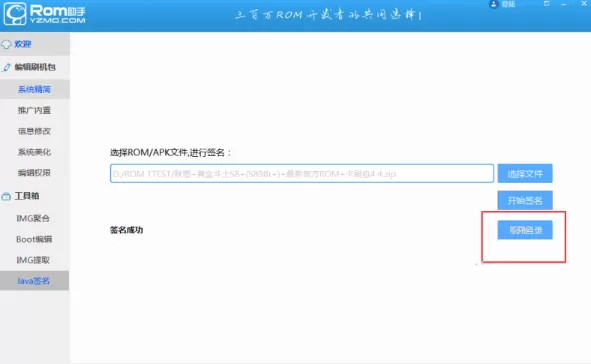The image size is (591, 364).
Task: Click the cloud icon beside 欢迎
Action: pyautogui.click(x=6, y=44)
